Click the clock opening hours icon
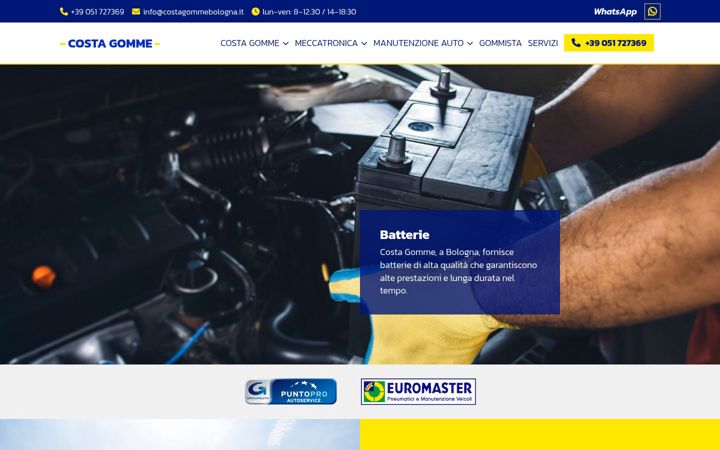The height and width of the screenshot is (450, 720). [x=255, y=11]
